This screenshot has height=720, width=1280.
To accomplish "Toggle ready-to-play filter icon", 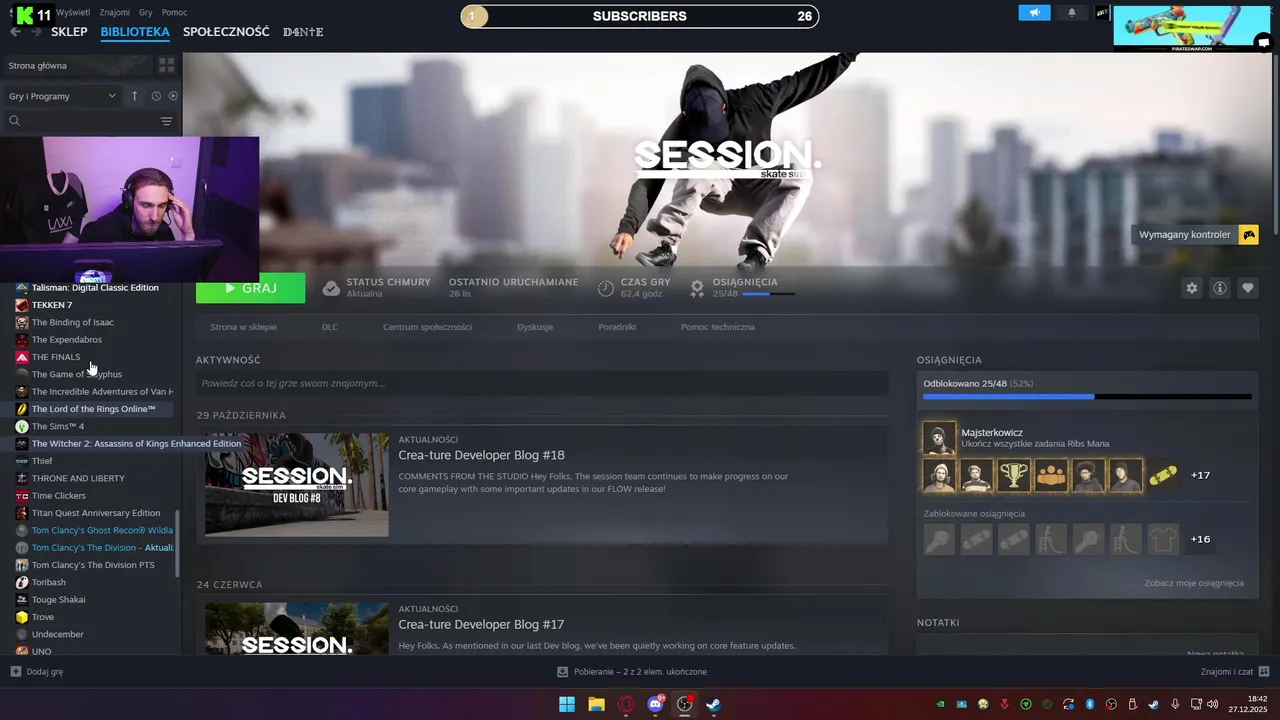I will (173, 96).
